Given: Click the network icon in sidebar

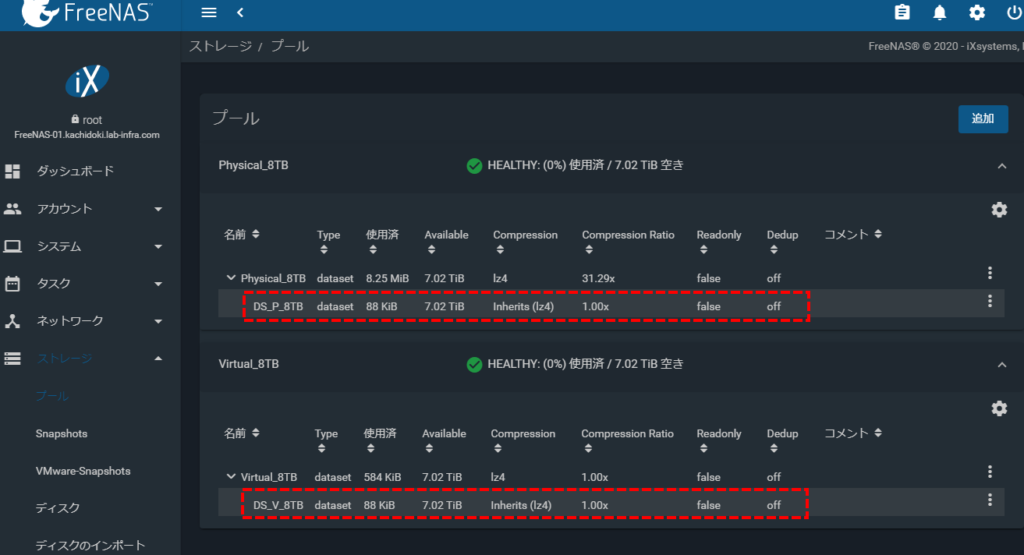Looking at the screenshot, I should click(x=12, y=321).
